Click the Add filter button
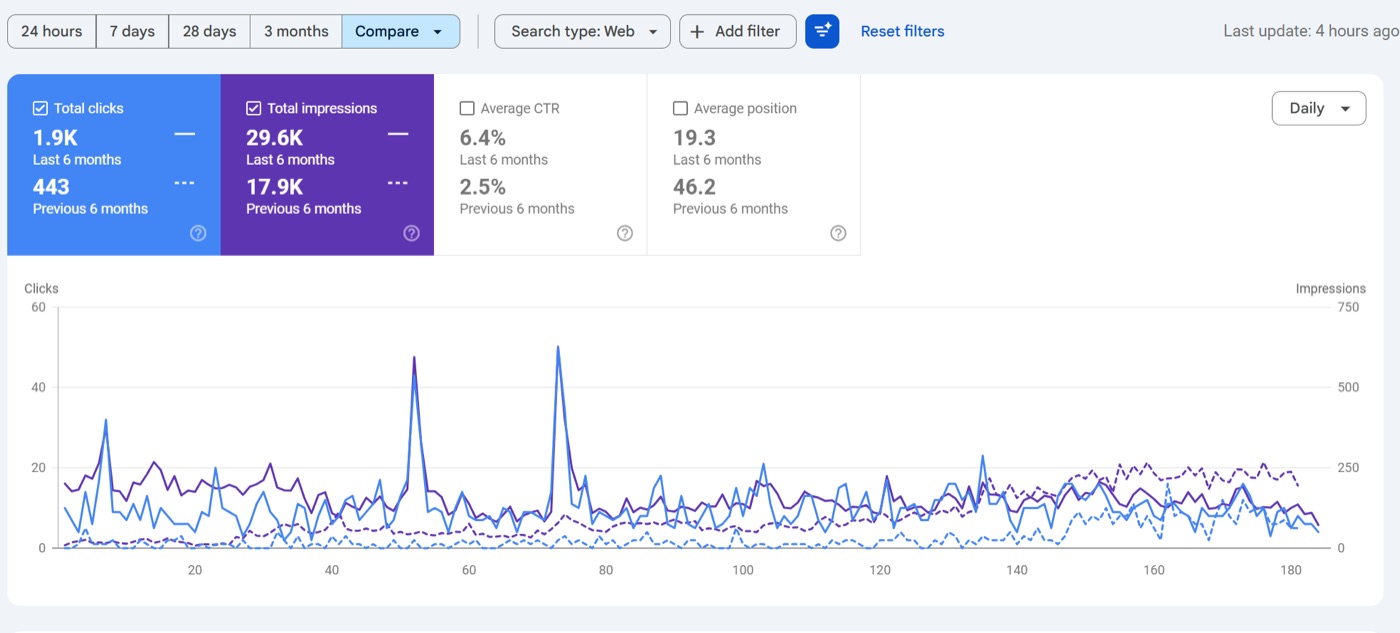 [737, 31]
